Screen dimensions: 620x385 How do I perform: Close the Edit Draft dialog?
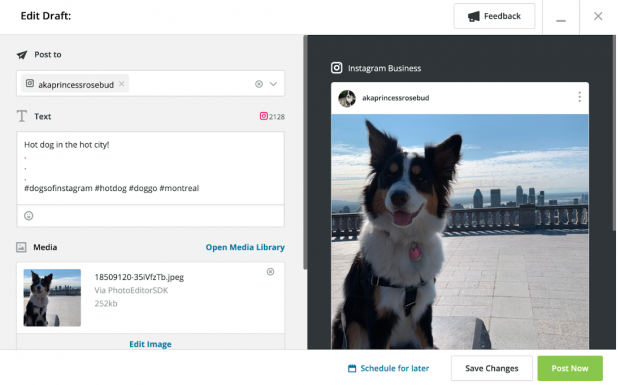click(598, 16)
